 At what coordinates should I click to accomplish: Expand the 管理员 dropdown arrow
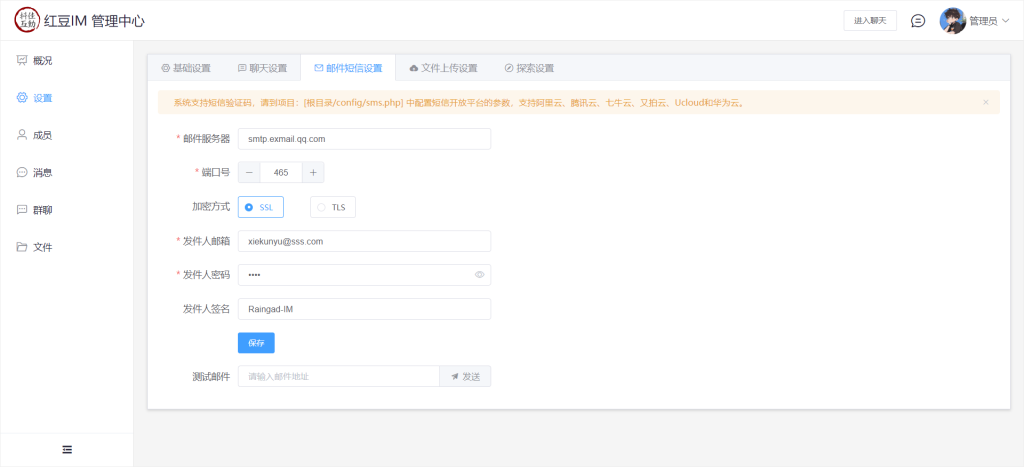point(1005,21)
